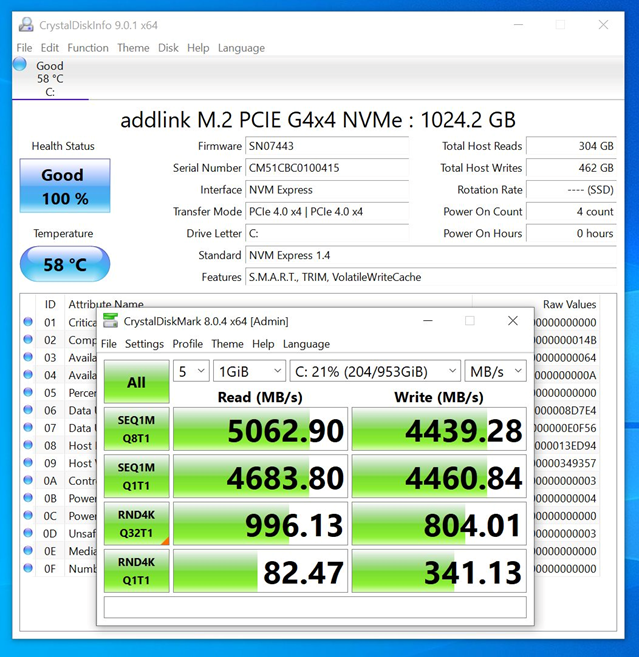Click status orb for attribute 03
The width and height of the screenshot is (639, 657).
tap(28, 357)
